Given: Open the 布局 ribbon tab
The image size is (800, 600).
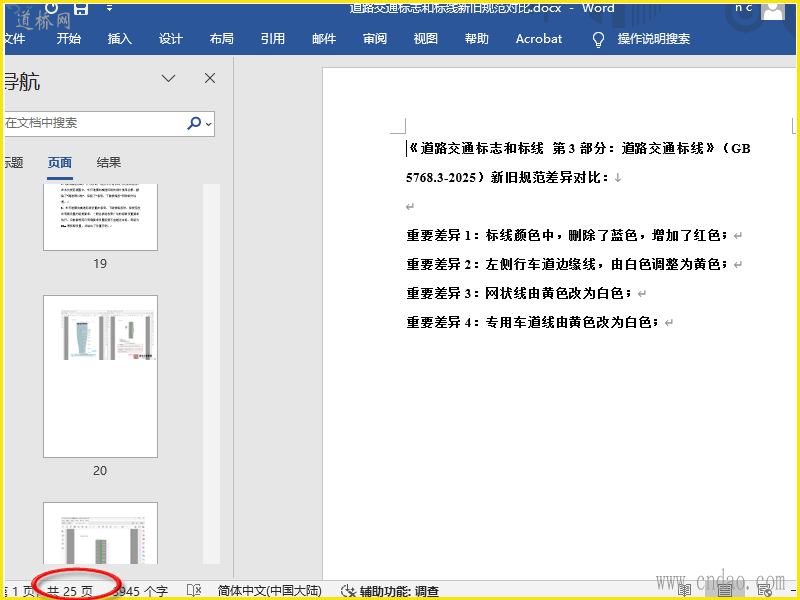Looking at the screenshot, I should tap(221, 39).
